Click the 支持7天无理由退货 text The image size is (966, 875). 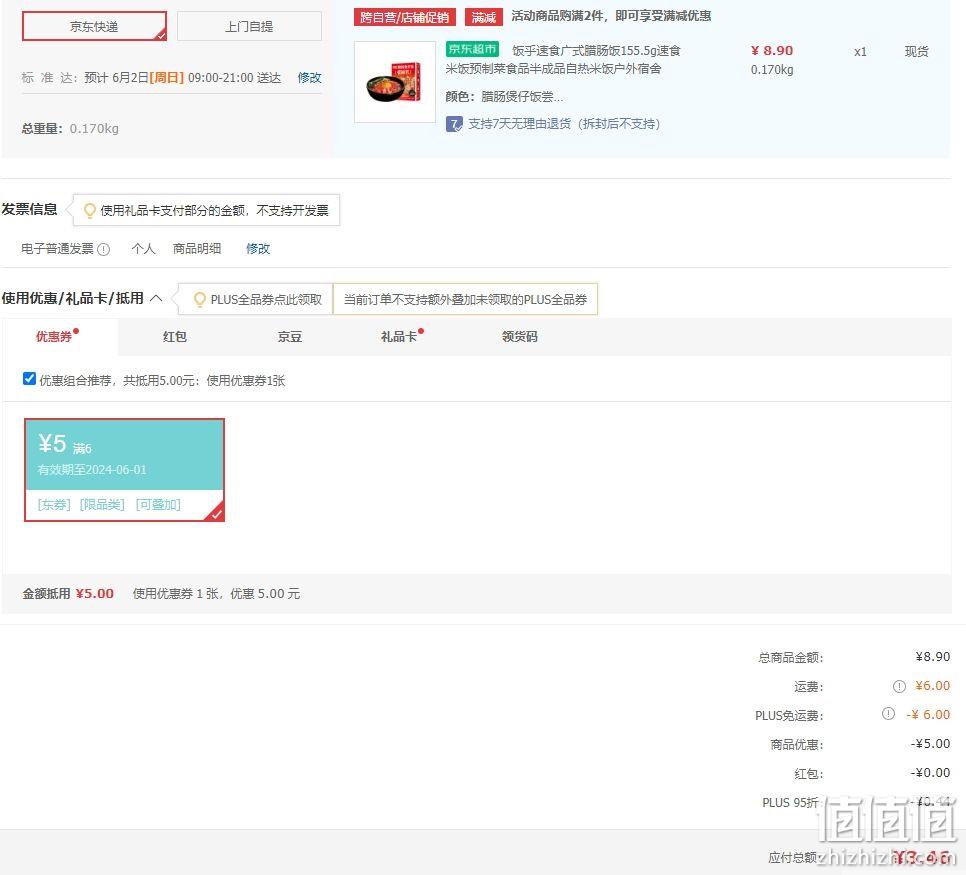coord(564,124)
